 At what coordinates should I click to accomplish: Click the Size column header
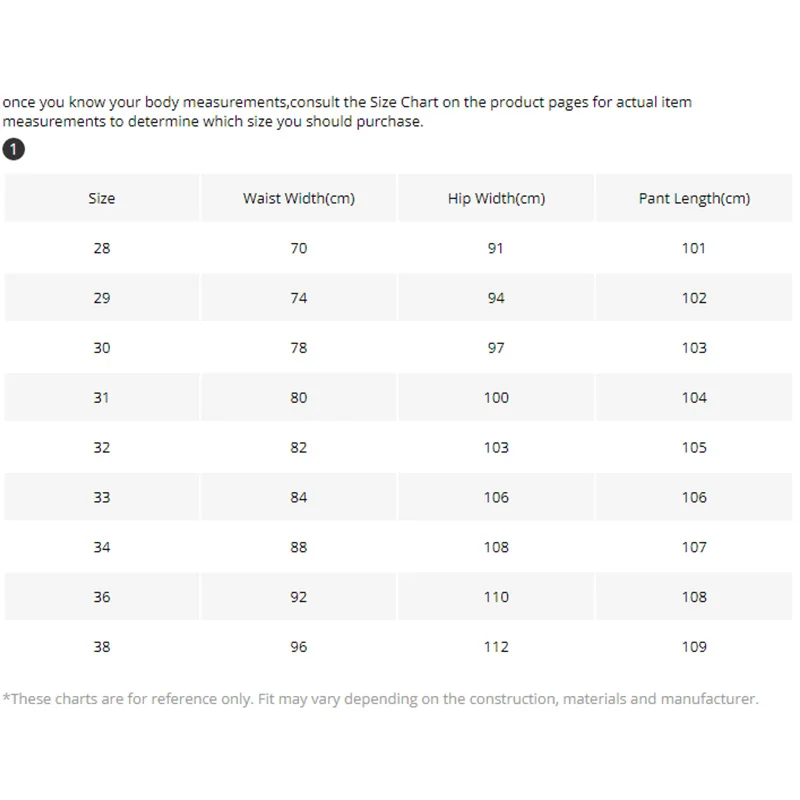click(x=102, y=199)
